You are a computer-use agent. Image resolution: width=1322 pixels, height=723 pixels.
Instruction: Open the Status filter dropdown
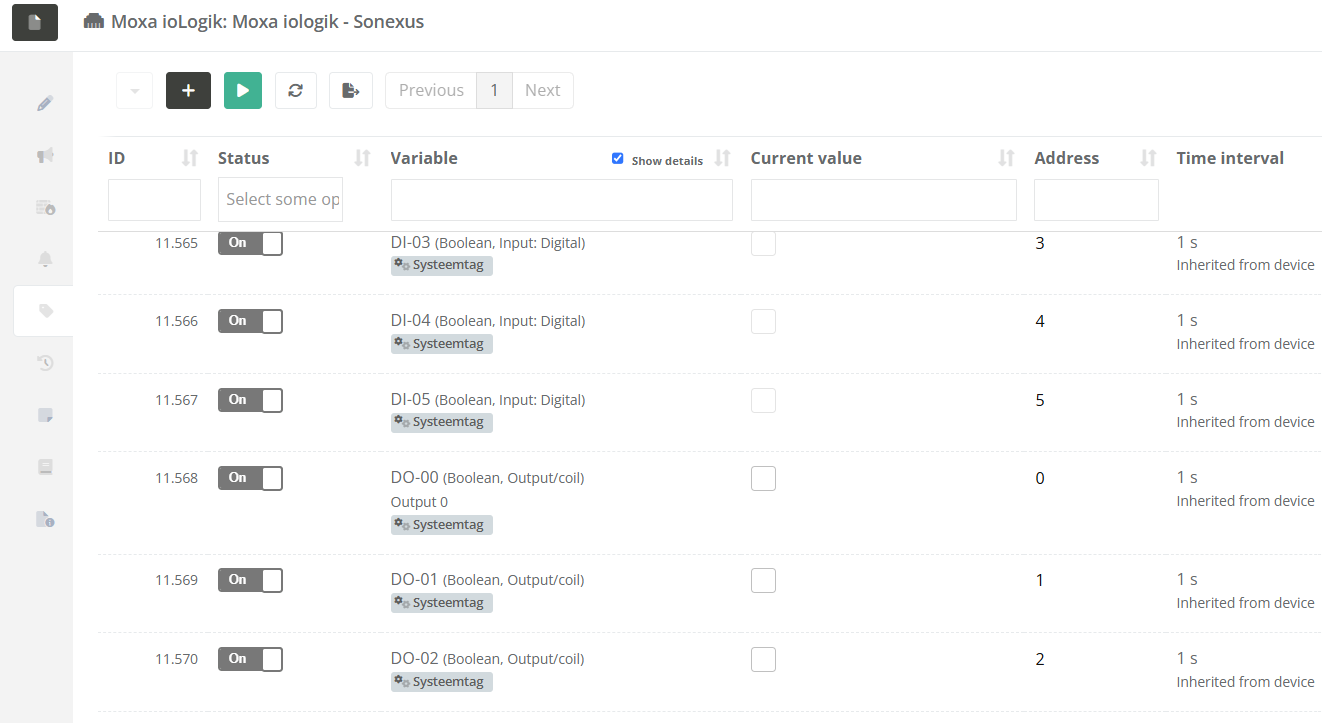(280, 199)
